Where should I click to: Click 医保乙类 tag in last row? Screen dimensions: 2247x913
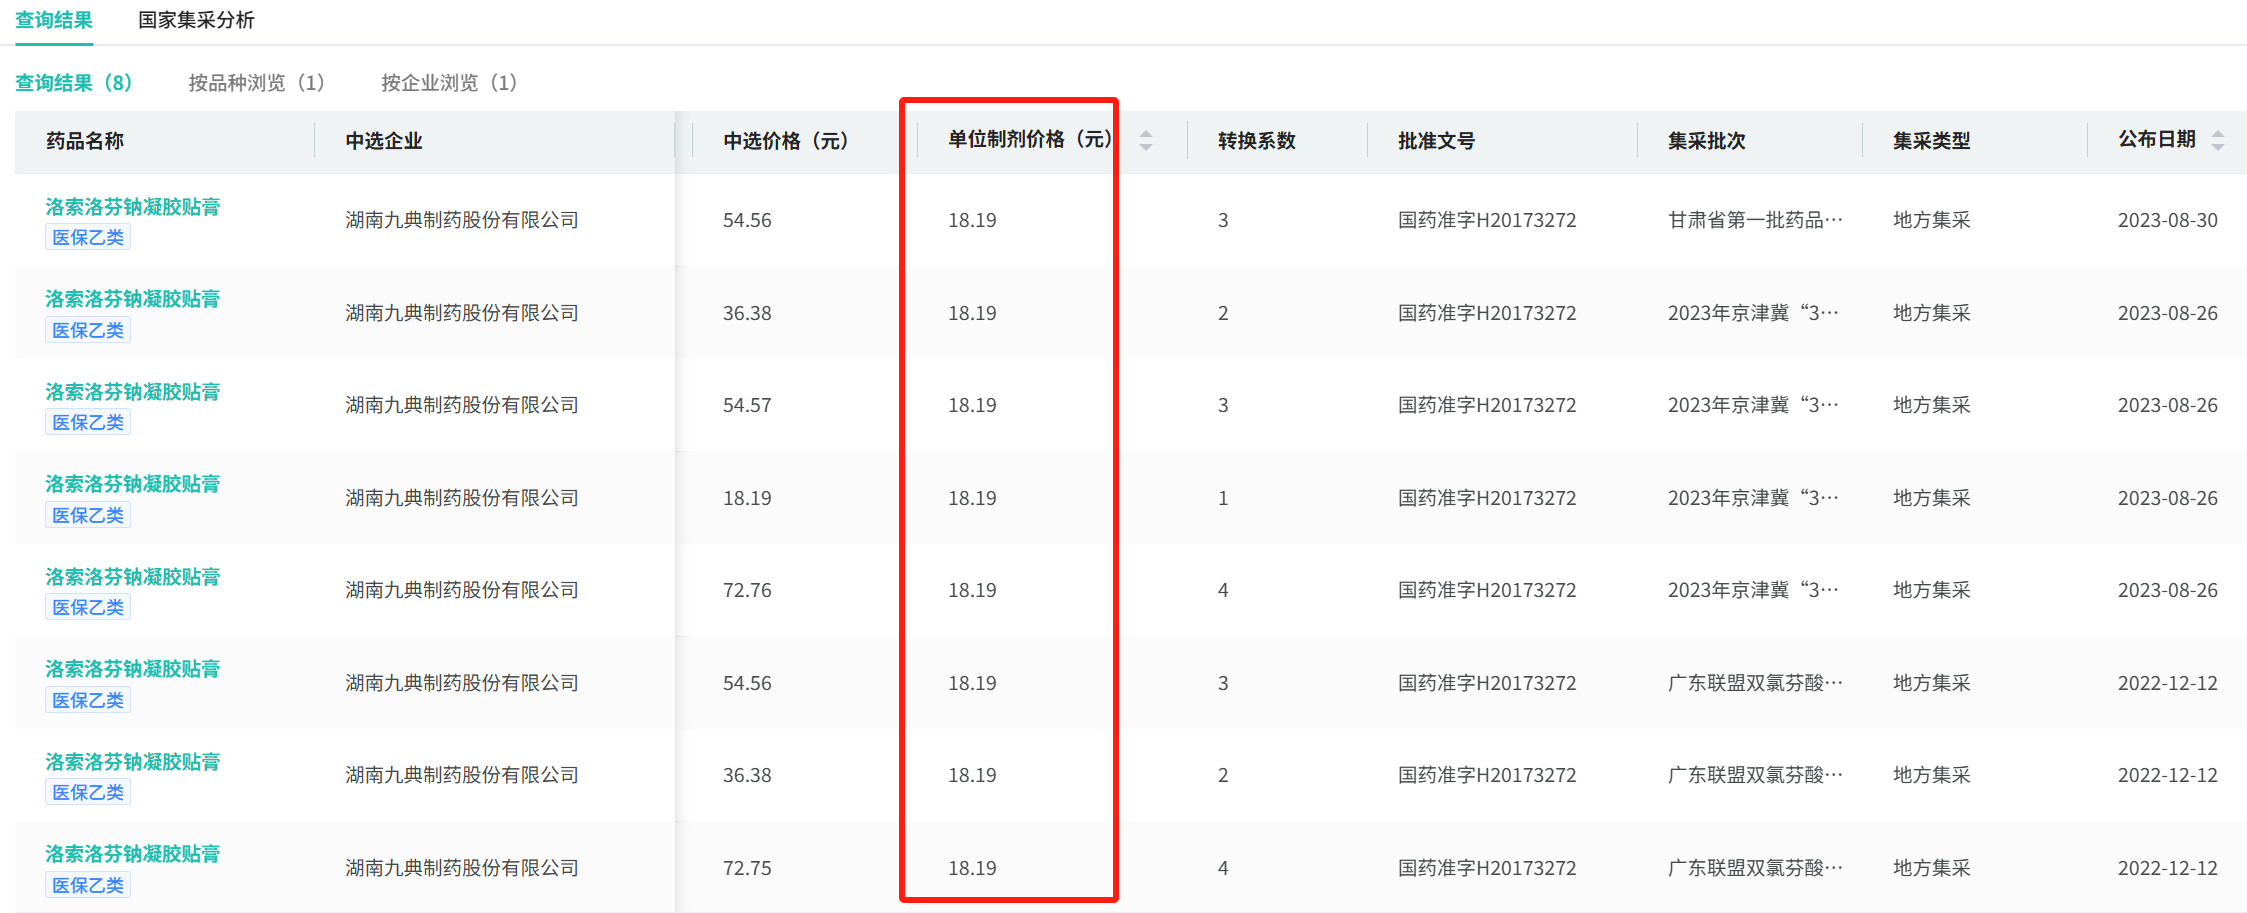(88, 885)
